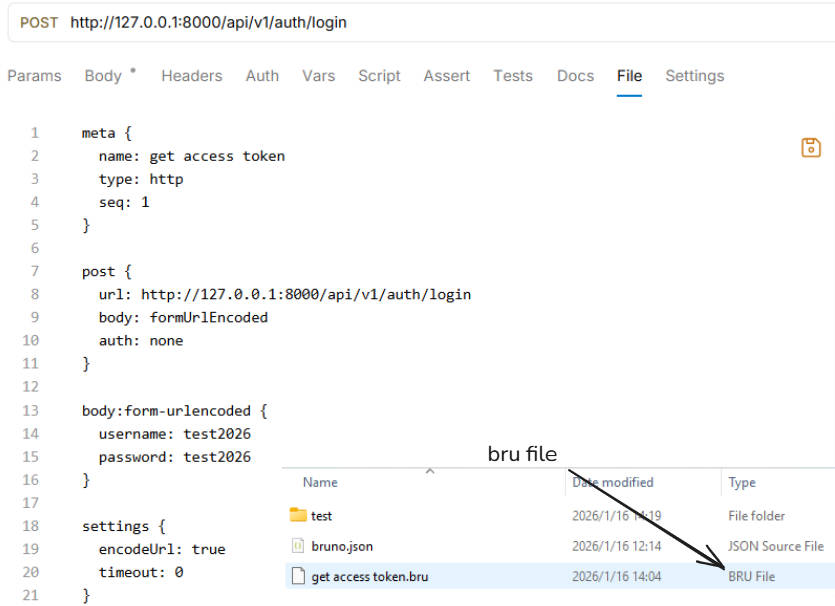The image size is (835, 606).
Task: Click the 'type: http' line
Action: (x=141, y=179)
